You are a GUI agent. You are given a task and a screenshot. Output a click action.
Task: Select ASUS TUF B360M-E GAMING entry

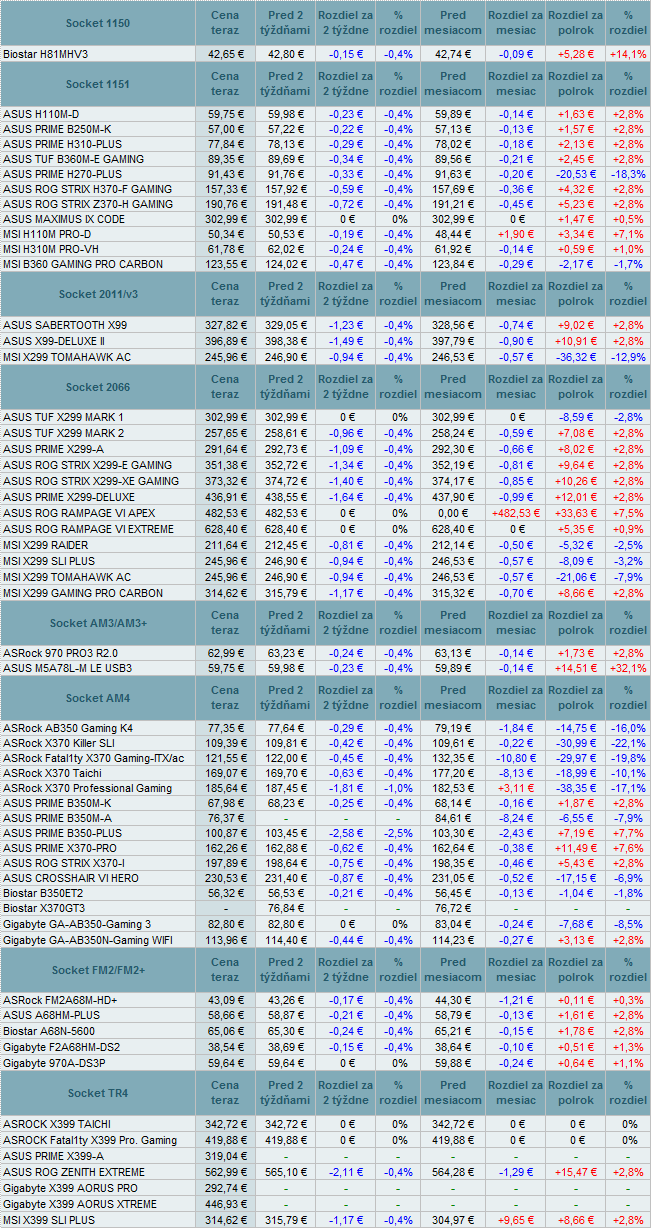73,159
